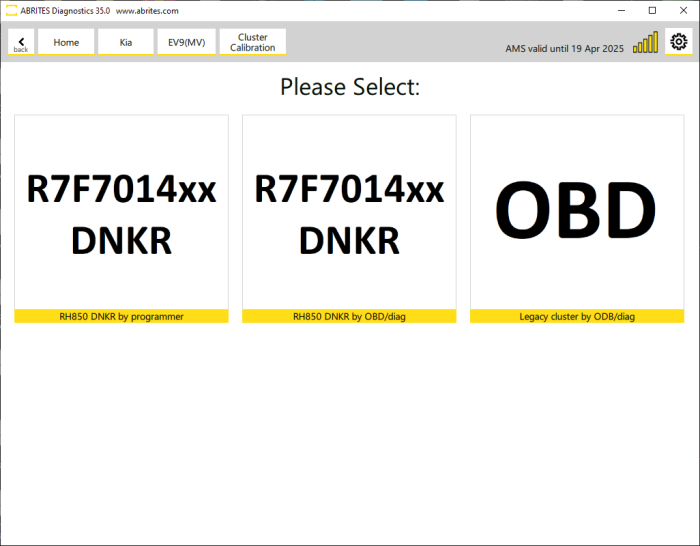Viewport: 700px width, 546px height.
Task: Click the 'Please Select:' heading
Action: pyautogui.click(x=350, y=87)
